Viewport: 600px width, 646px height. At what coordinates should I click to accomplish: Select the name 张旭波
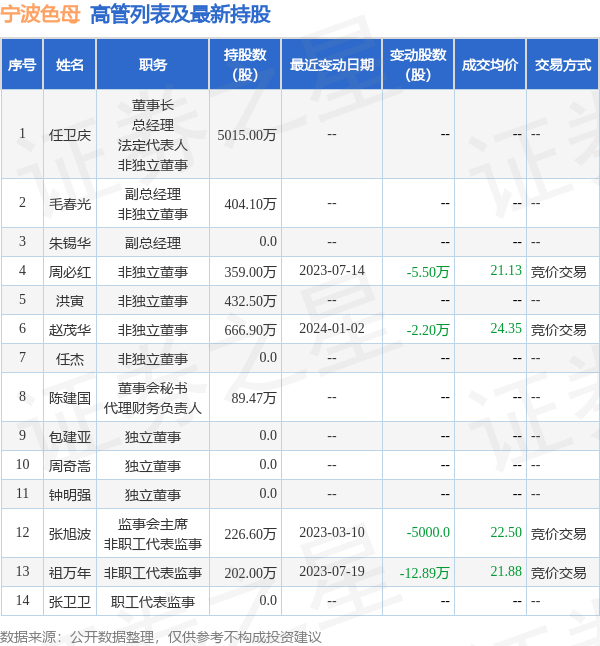70,534
